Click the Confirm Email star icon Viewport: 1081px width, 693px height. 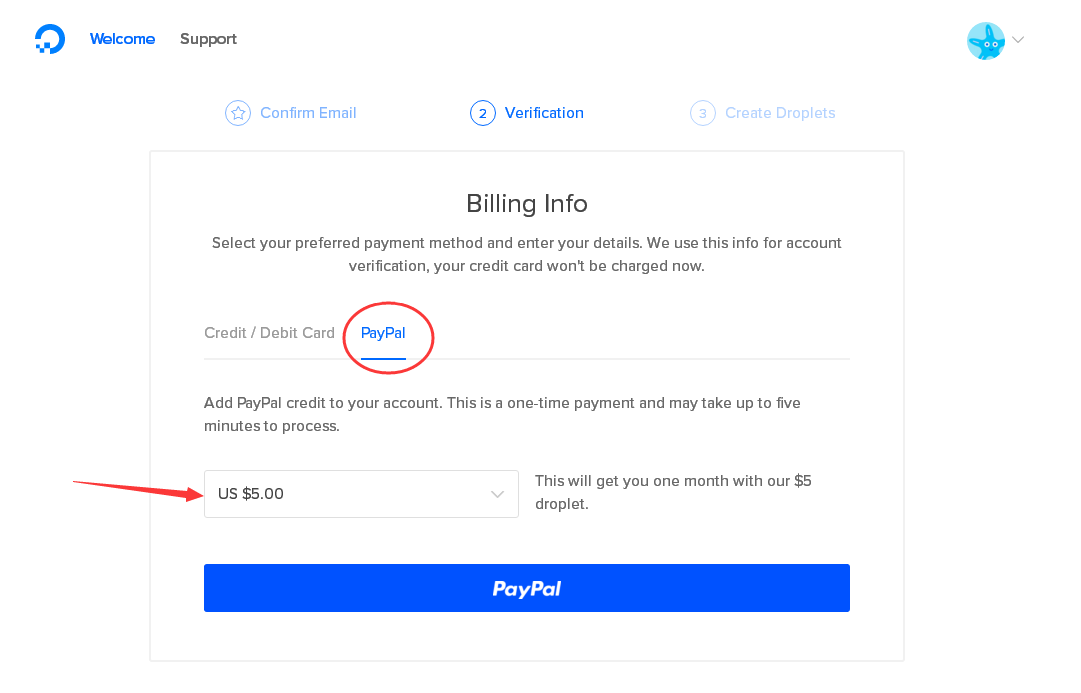pos(238,113)
